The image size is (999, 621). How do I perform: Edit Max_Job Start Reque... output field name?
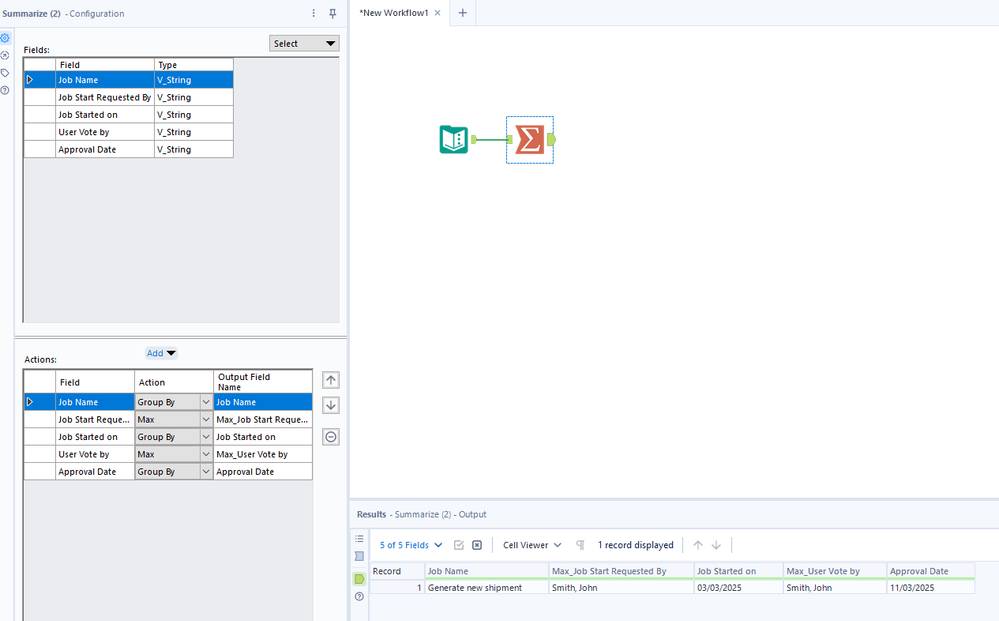coord(262,420)
